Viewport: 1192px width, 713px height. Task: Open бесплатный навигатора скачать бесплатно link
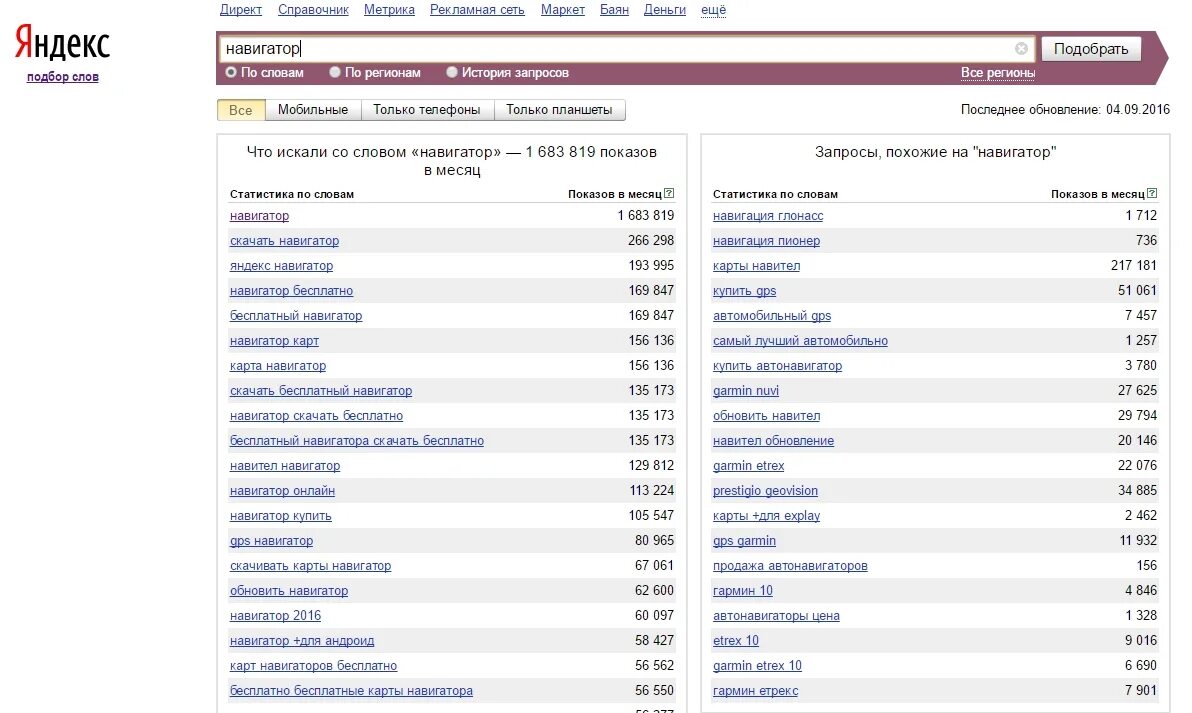coord(357,441)
